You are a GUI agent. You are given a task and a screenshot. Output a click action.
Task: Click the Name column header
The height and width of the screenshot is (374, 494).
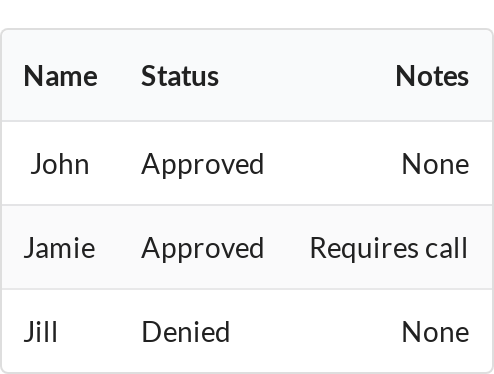pyautogui.click(x=60, y=76)
